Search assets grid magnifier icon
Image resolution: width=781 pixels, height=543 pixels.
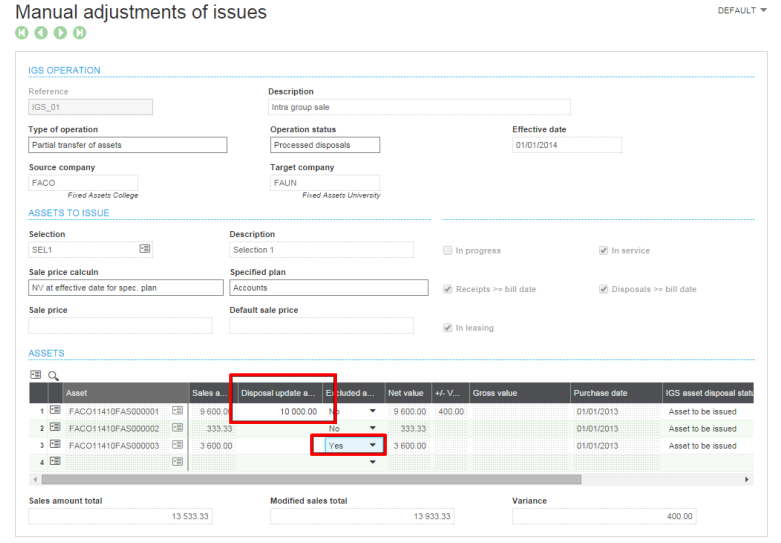[x=53, y=376]
